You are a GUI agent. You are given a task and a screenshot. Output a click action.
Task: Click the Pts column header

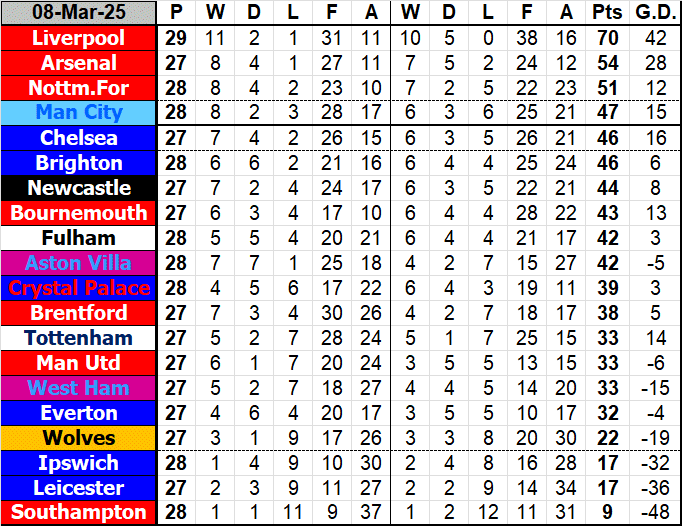(x=606, y=13)
